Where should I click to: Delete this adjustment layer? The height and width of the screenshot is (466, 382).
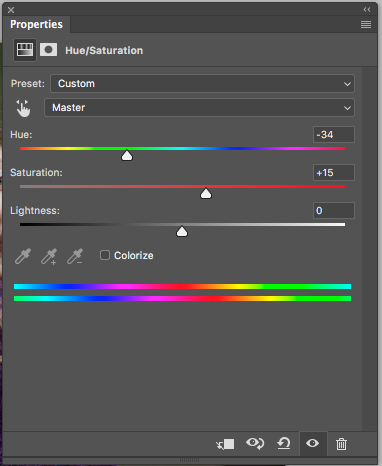click(x=341, y=444)
